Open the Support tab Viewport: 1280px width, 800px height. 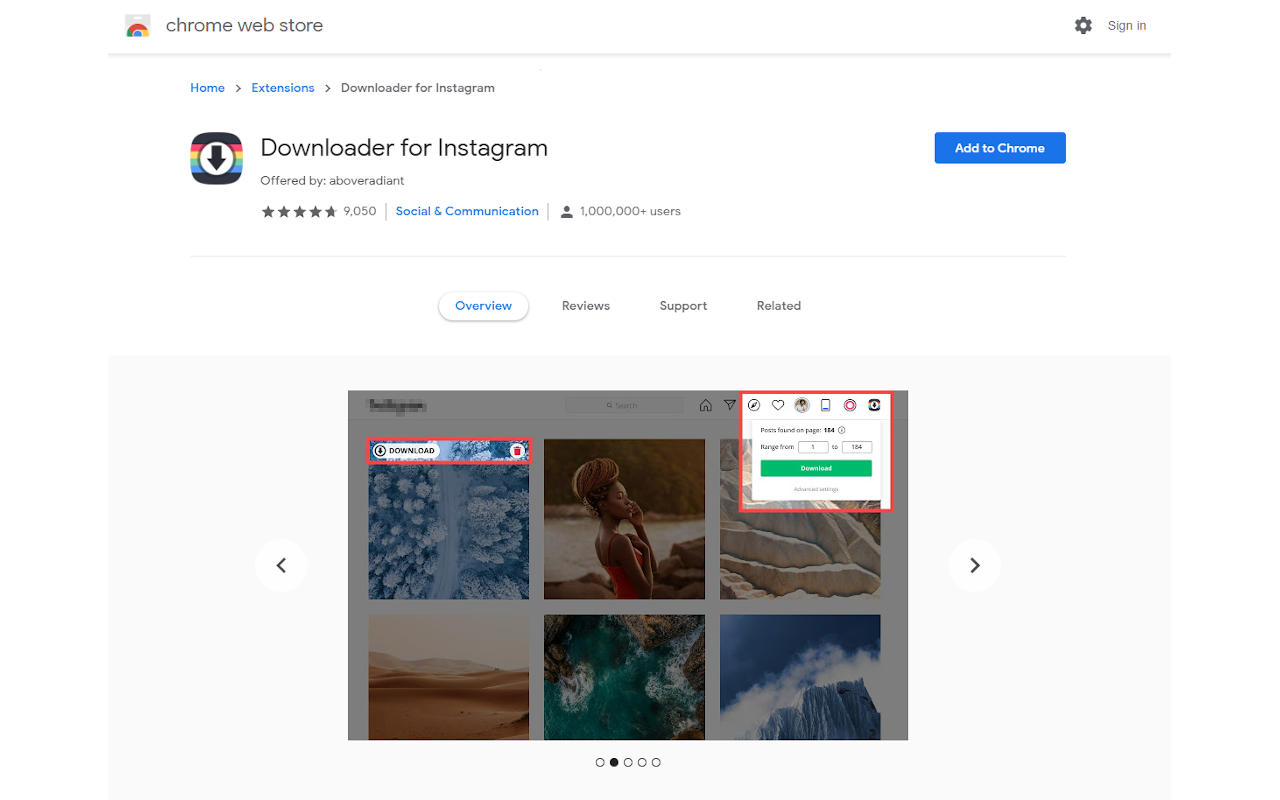683,306
